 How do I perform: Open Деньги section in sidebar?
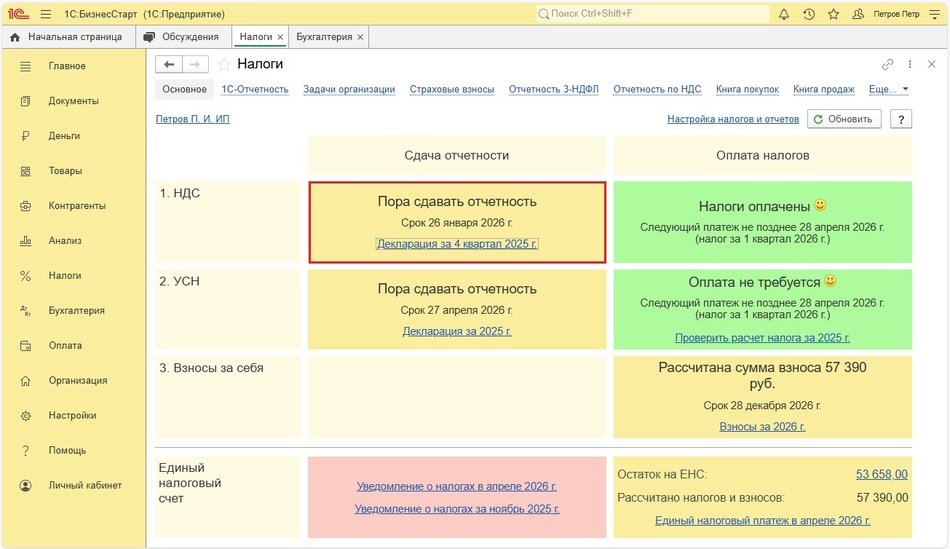64,136
